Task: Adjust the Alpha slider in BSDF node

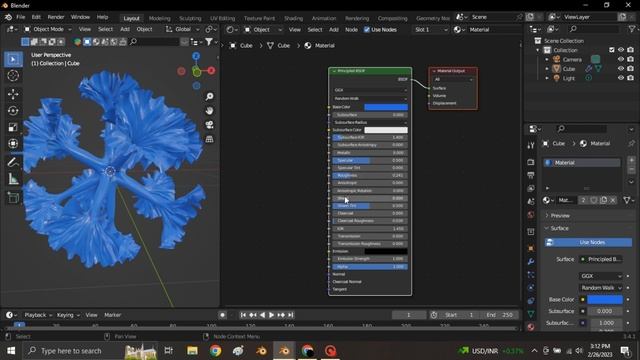Action: (370, 267)
